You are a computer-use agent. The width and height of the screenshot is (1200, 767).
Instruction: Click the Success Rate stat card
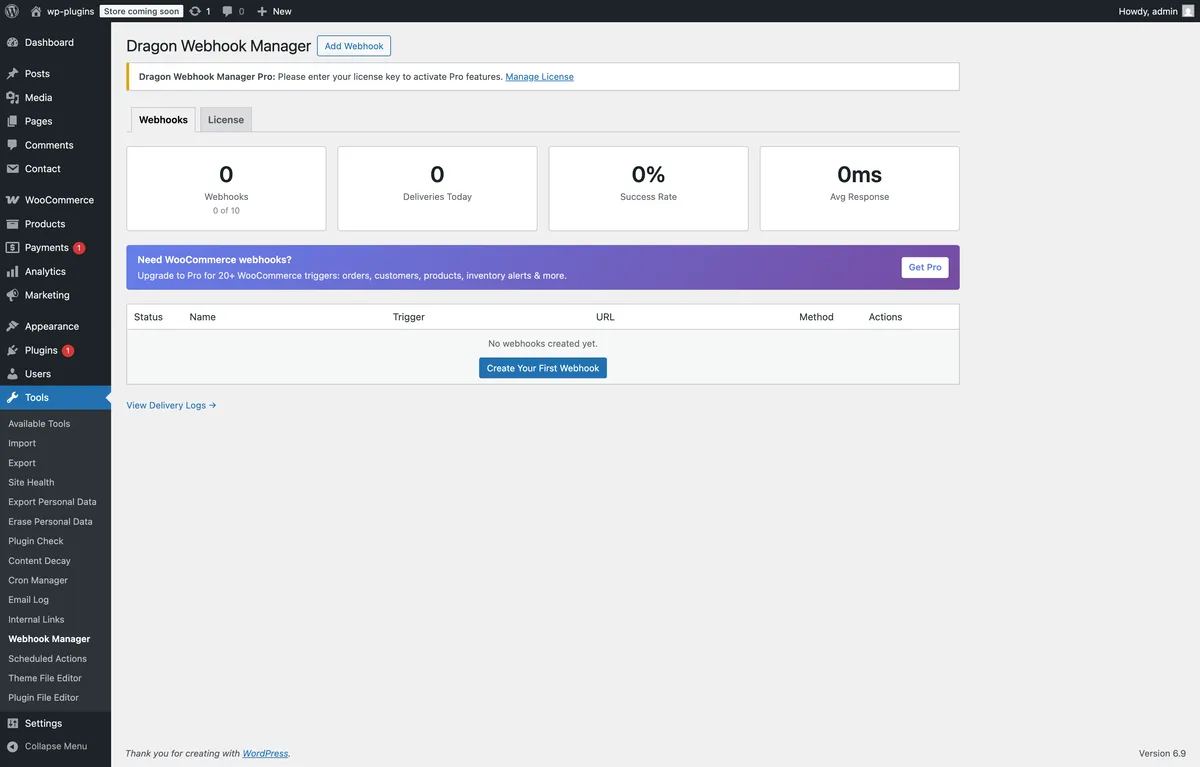point(648,188)
